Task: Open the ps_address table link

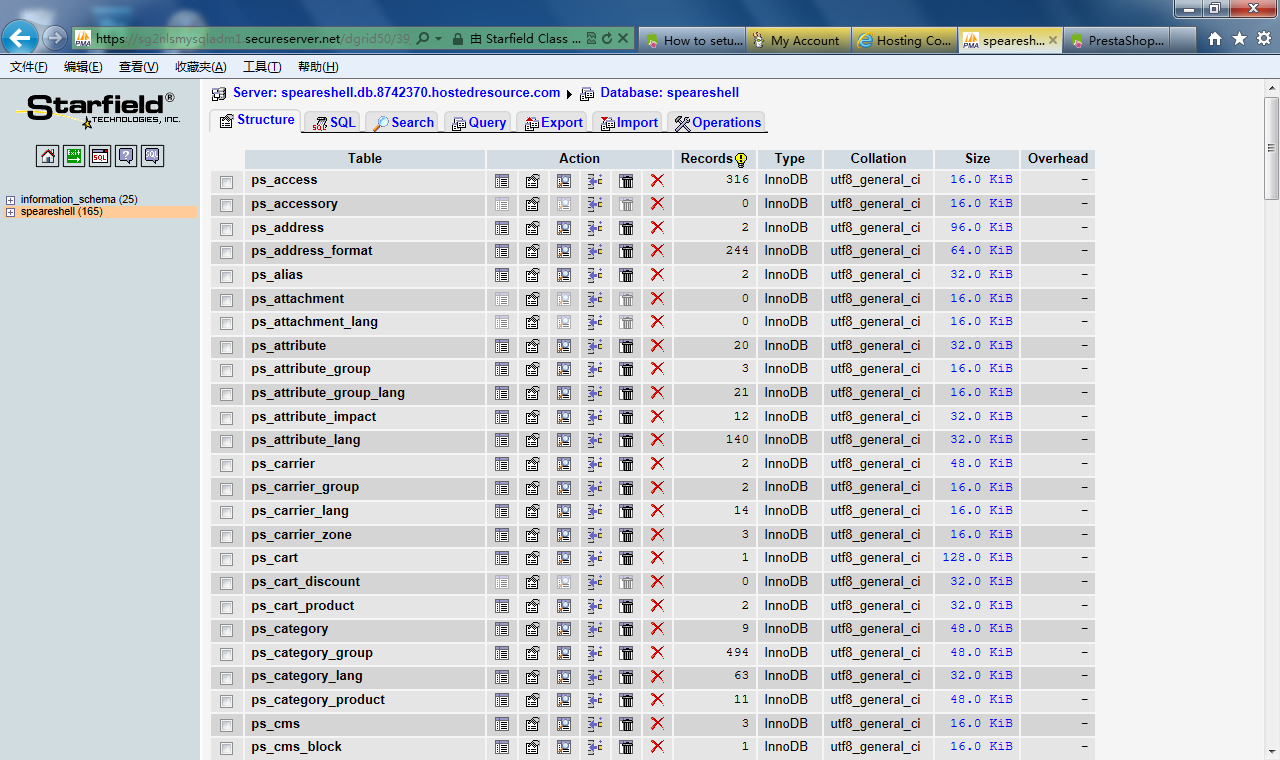Action: (x=287, y=227)
